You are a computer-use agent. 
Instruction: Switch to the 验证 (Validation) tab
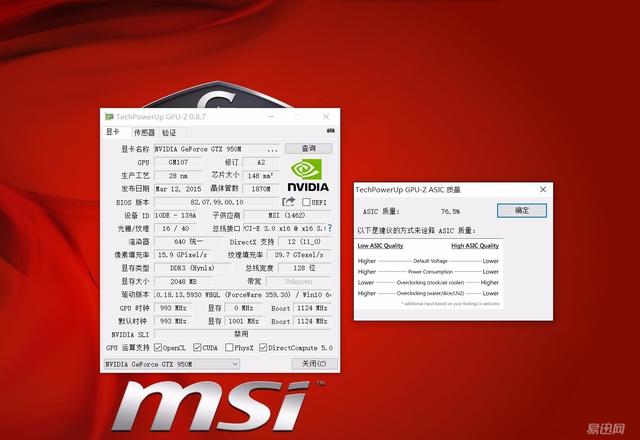click(169, 132)
